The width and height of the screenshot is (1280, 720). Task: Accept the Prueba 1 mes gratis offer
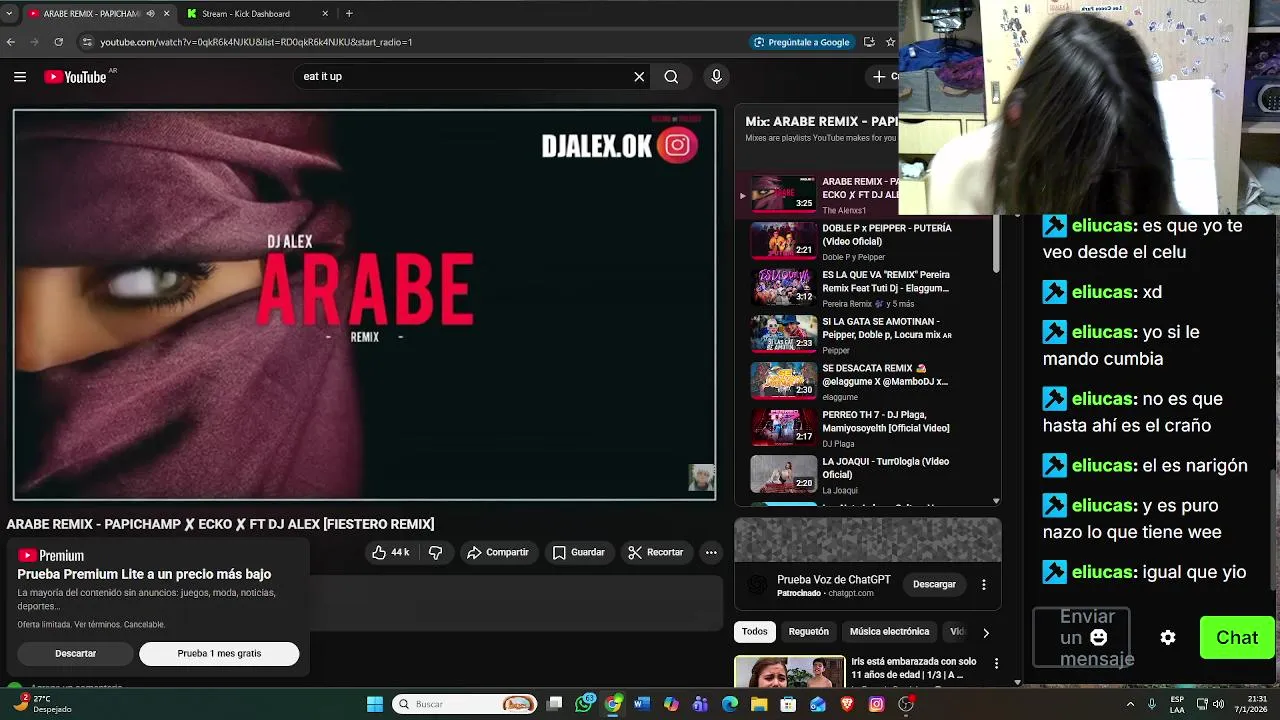(x=219, y=654)
